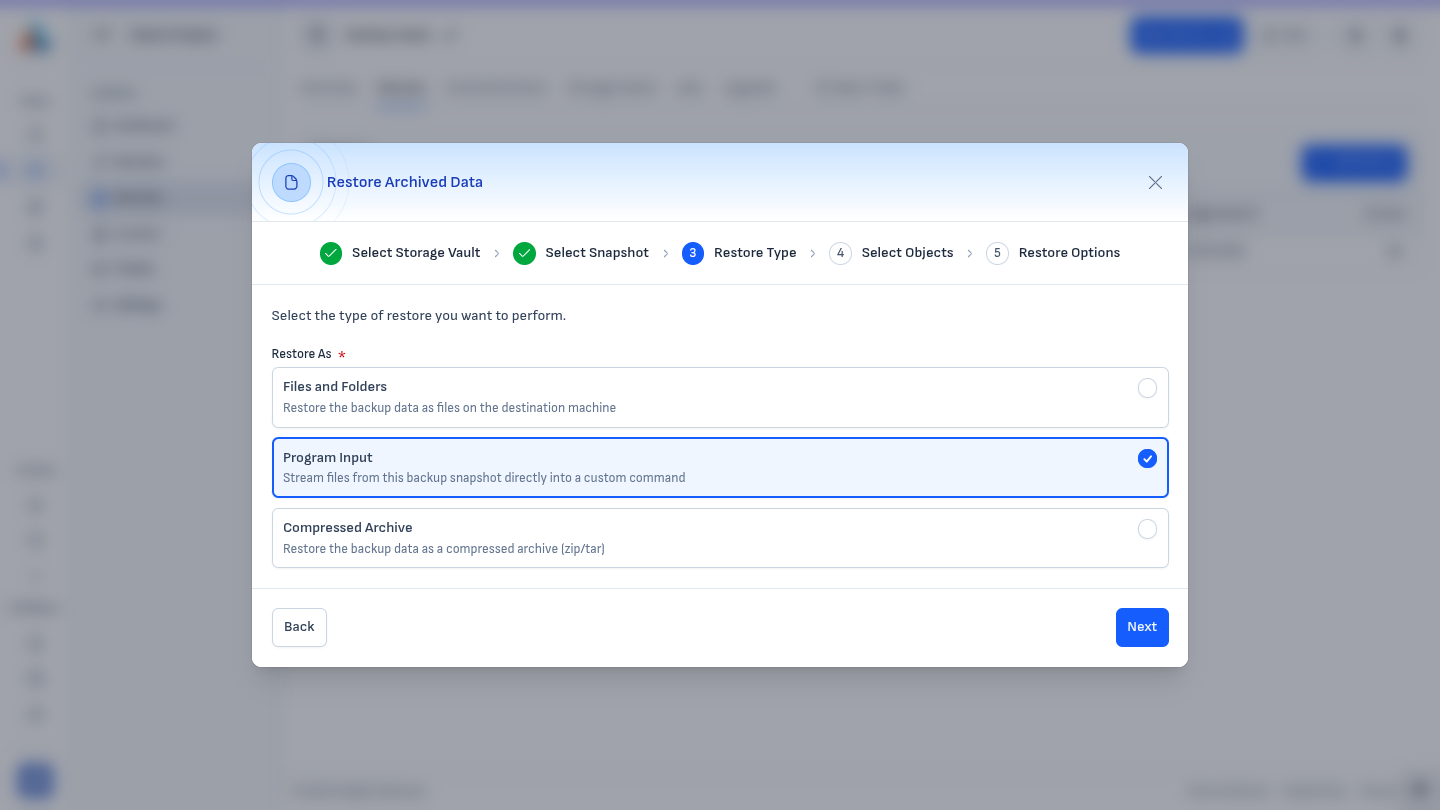Click the Back button
Image resolution: width=1440 pixels, height=810 pixels.
point(299,627)
